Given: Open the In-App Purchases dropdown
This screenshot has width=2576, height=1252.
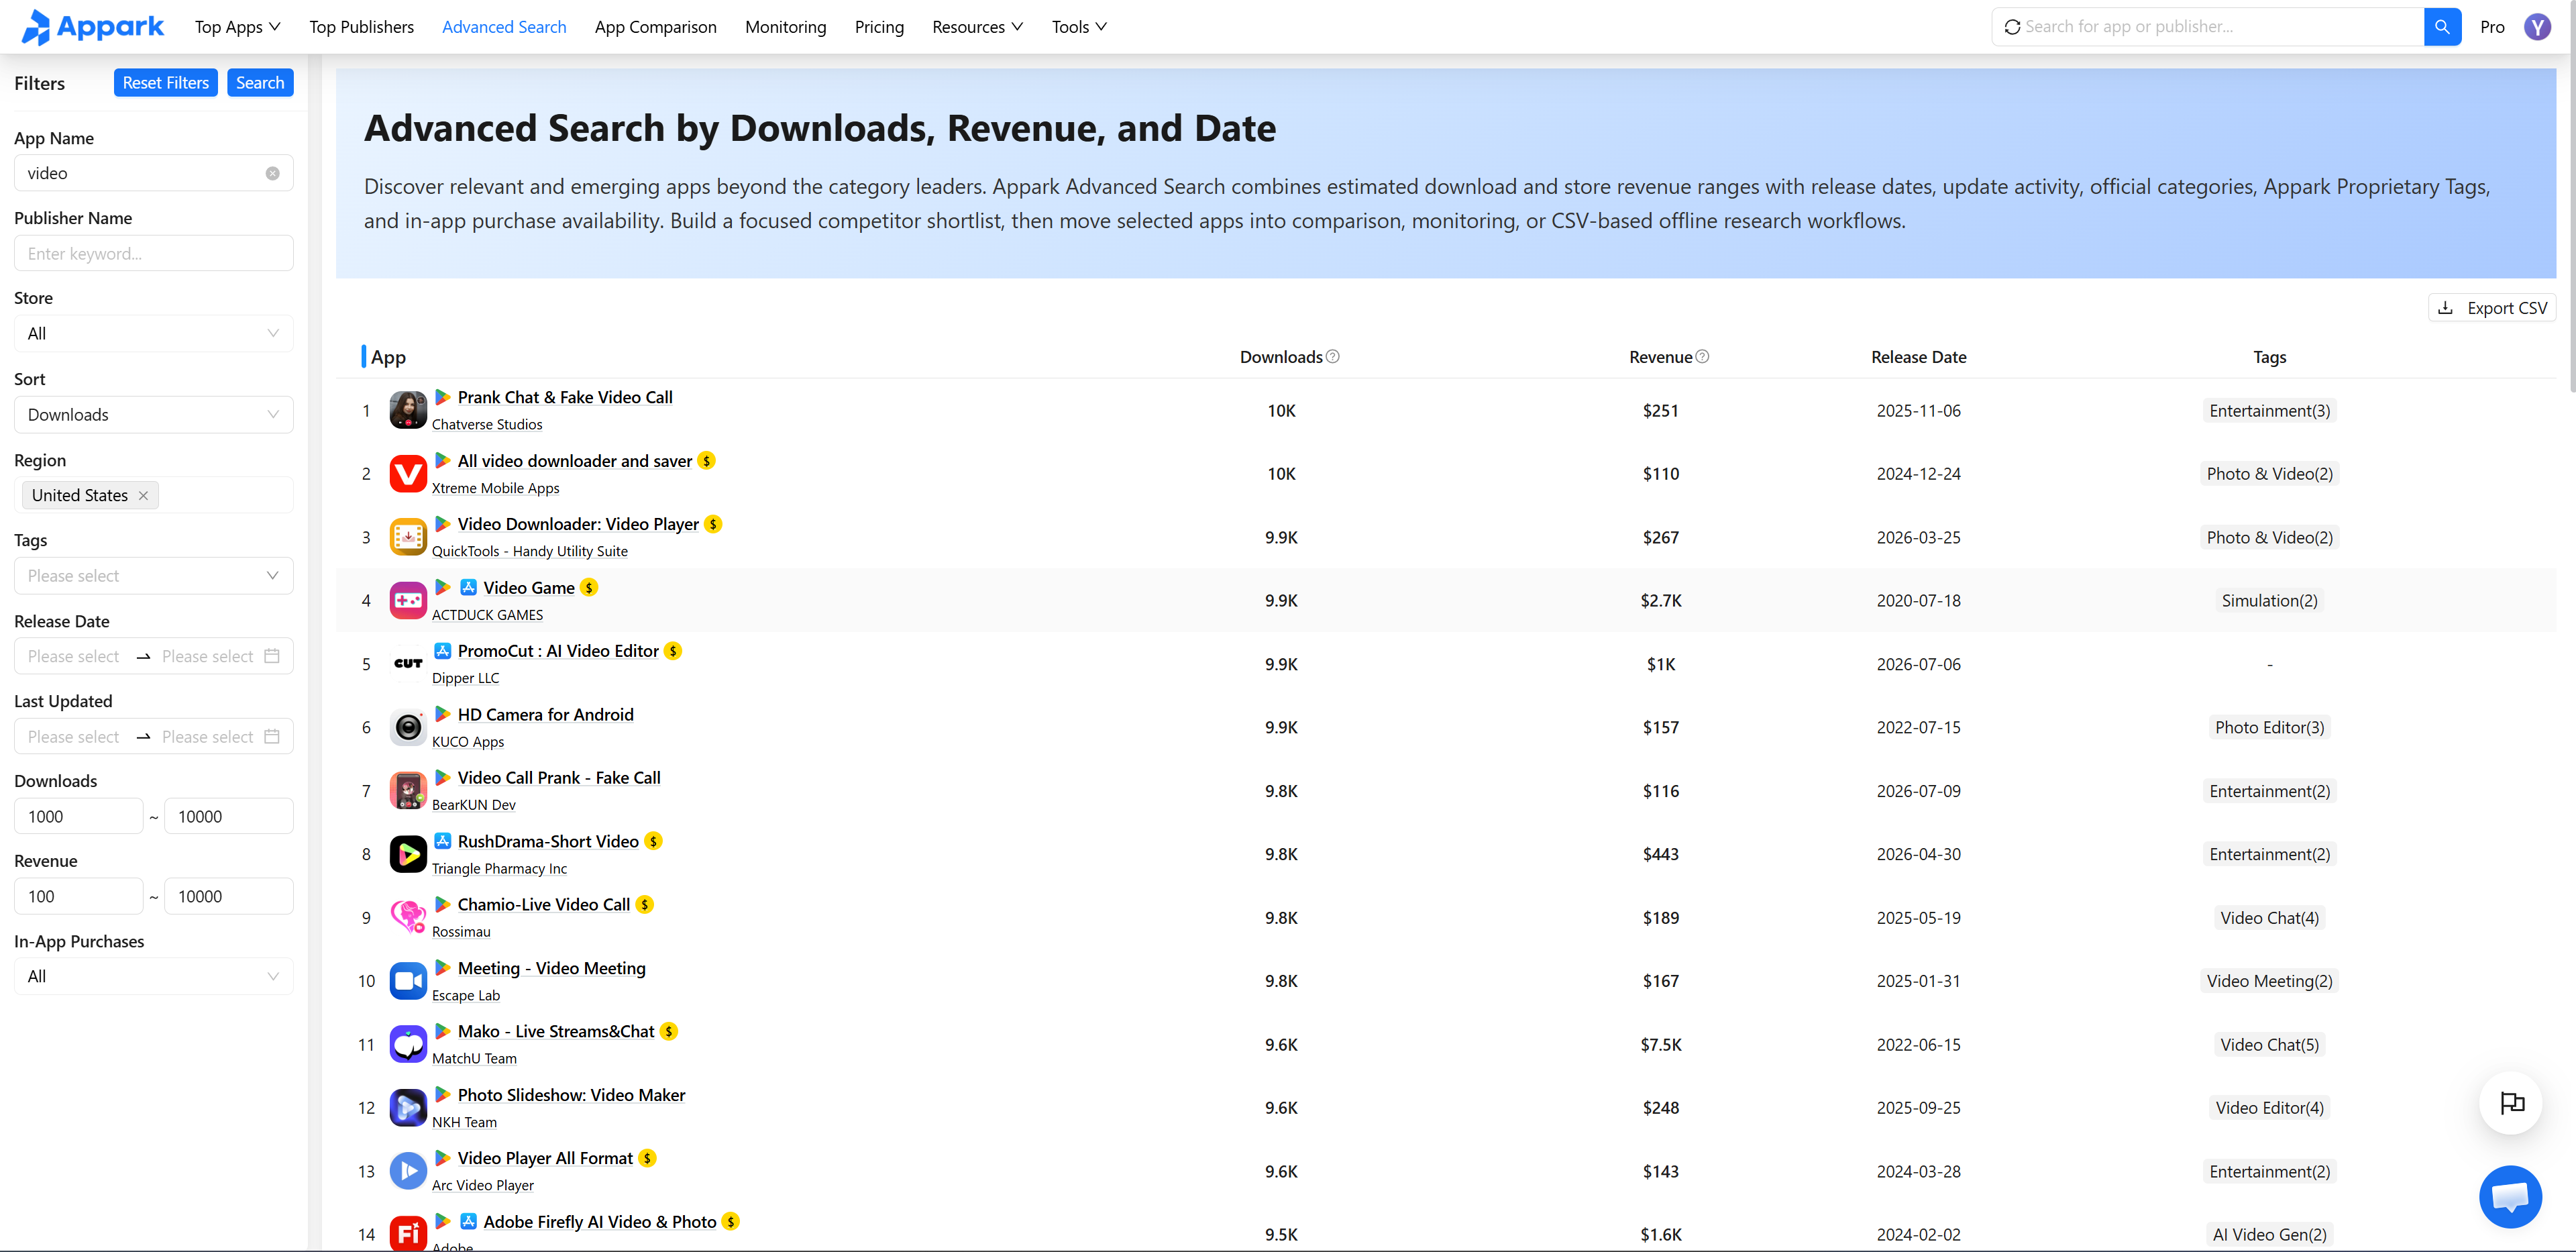Looking at the screenshot, I should (154, 977).
